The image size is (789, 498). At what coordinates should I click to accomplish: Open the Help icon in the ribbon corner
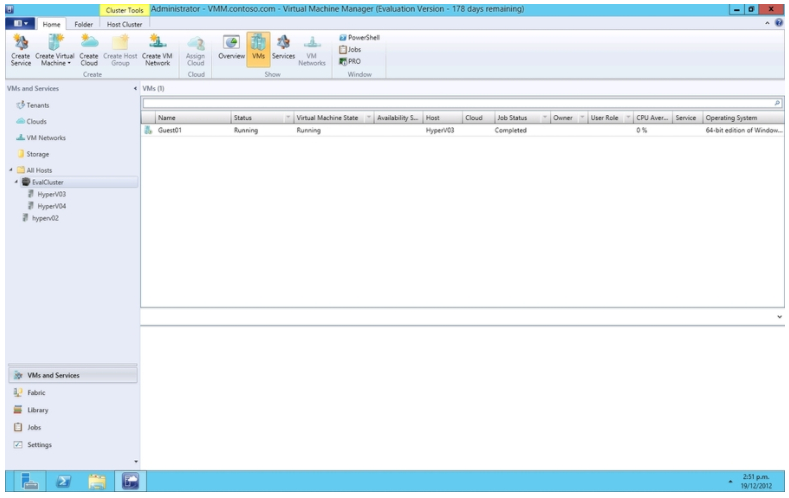pos(778,23)
